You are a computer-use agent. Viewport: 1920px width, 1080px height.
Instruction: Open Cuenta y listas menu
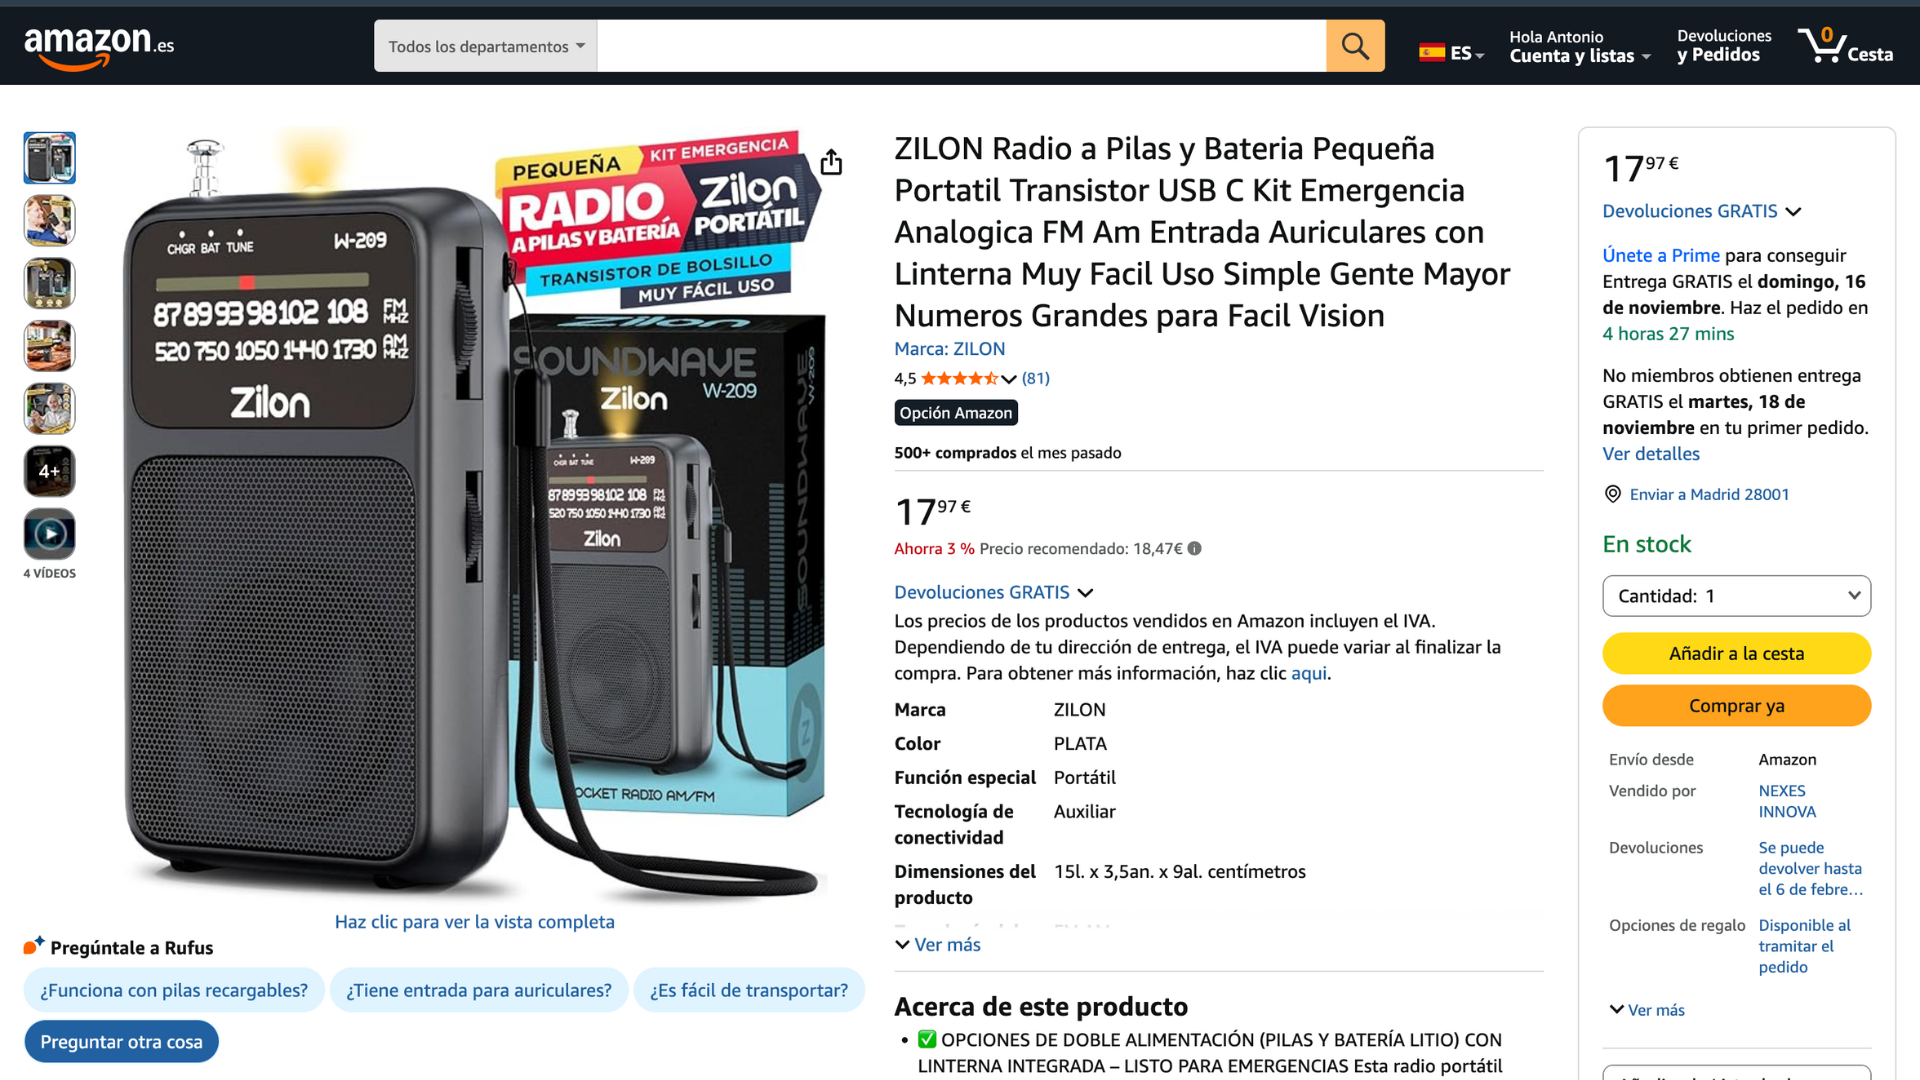[1579, 46]
